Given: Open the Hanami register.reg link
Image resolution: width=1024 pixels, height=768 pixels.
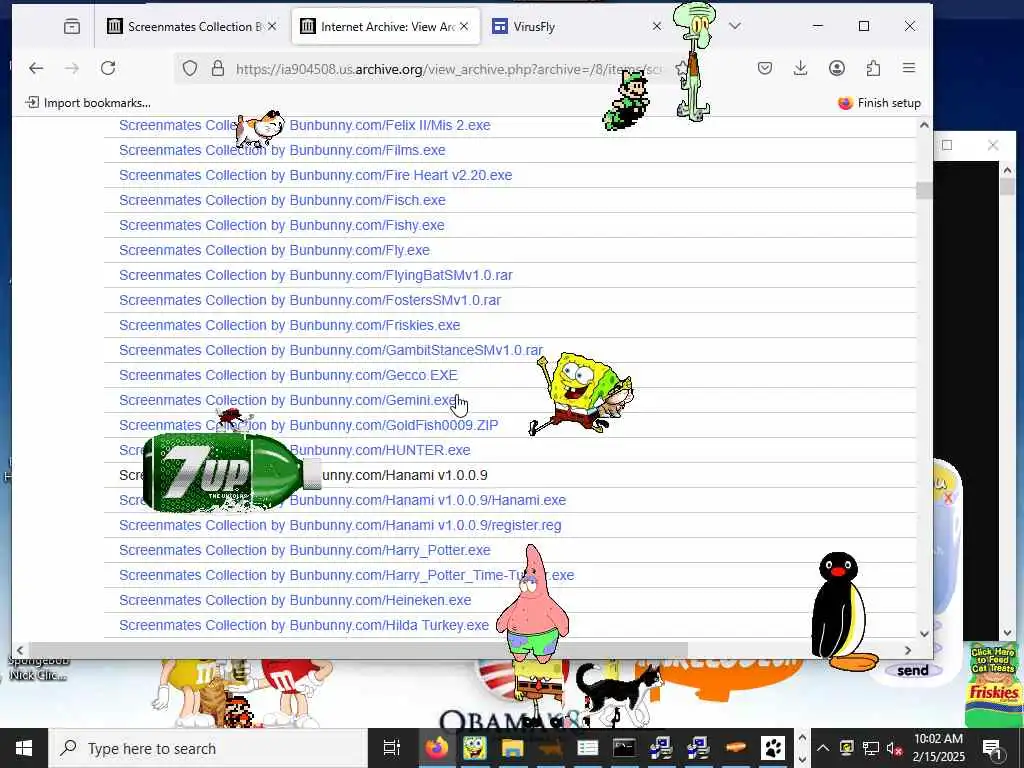Looking at the screenshot, I should [340, 525].
